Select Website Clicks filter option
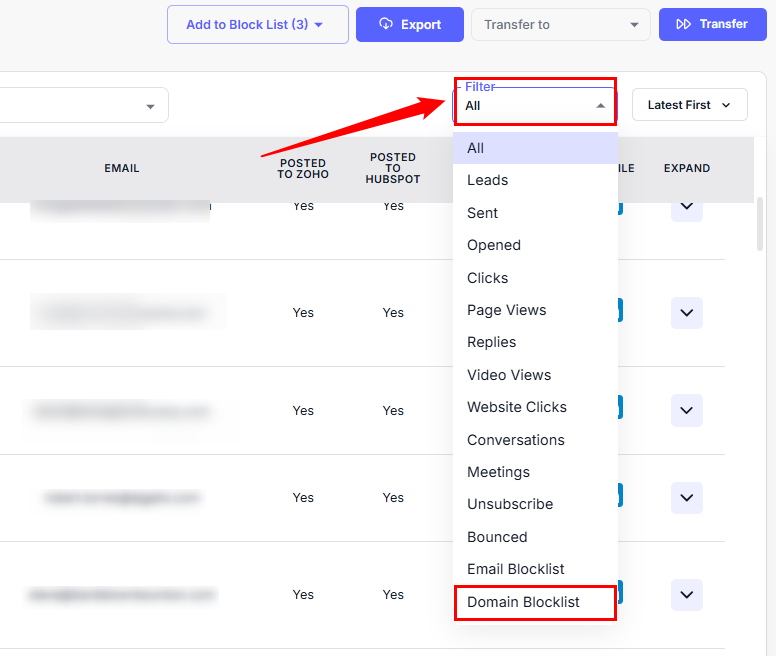Image resolution: width=776 pixels, height=656 pixels. [x=517, y=407]
